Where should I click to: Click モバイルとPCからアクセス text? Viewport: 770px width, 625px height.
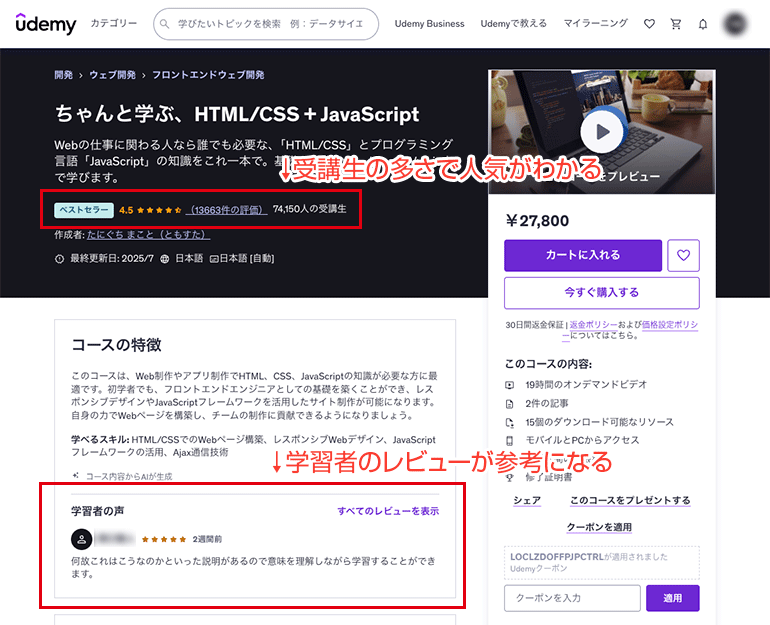(x=582, y=440)
